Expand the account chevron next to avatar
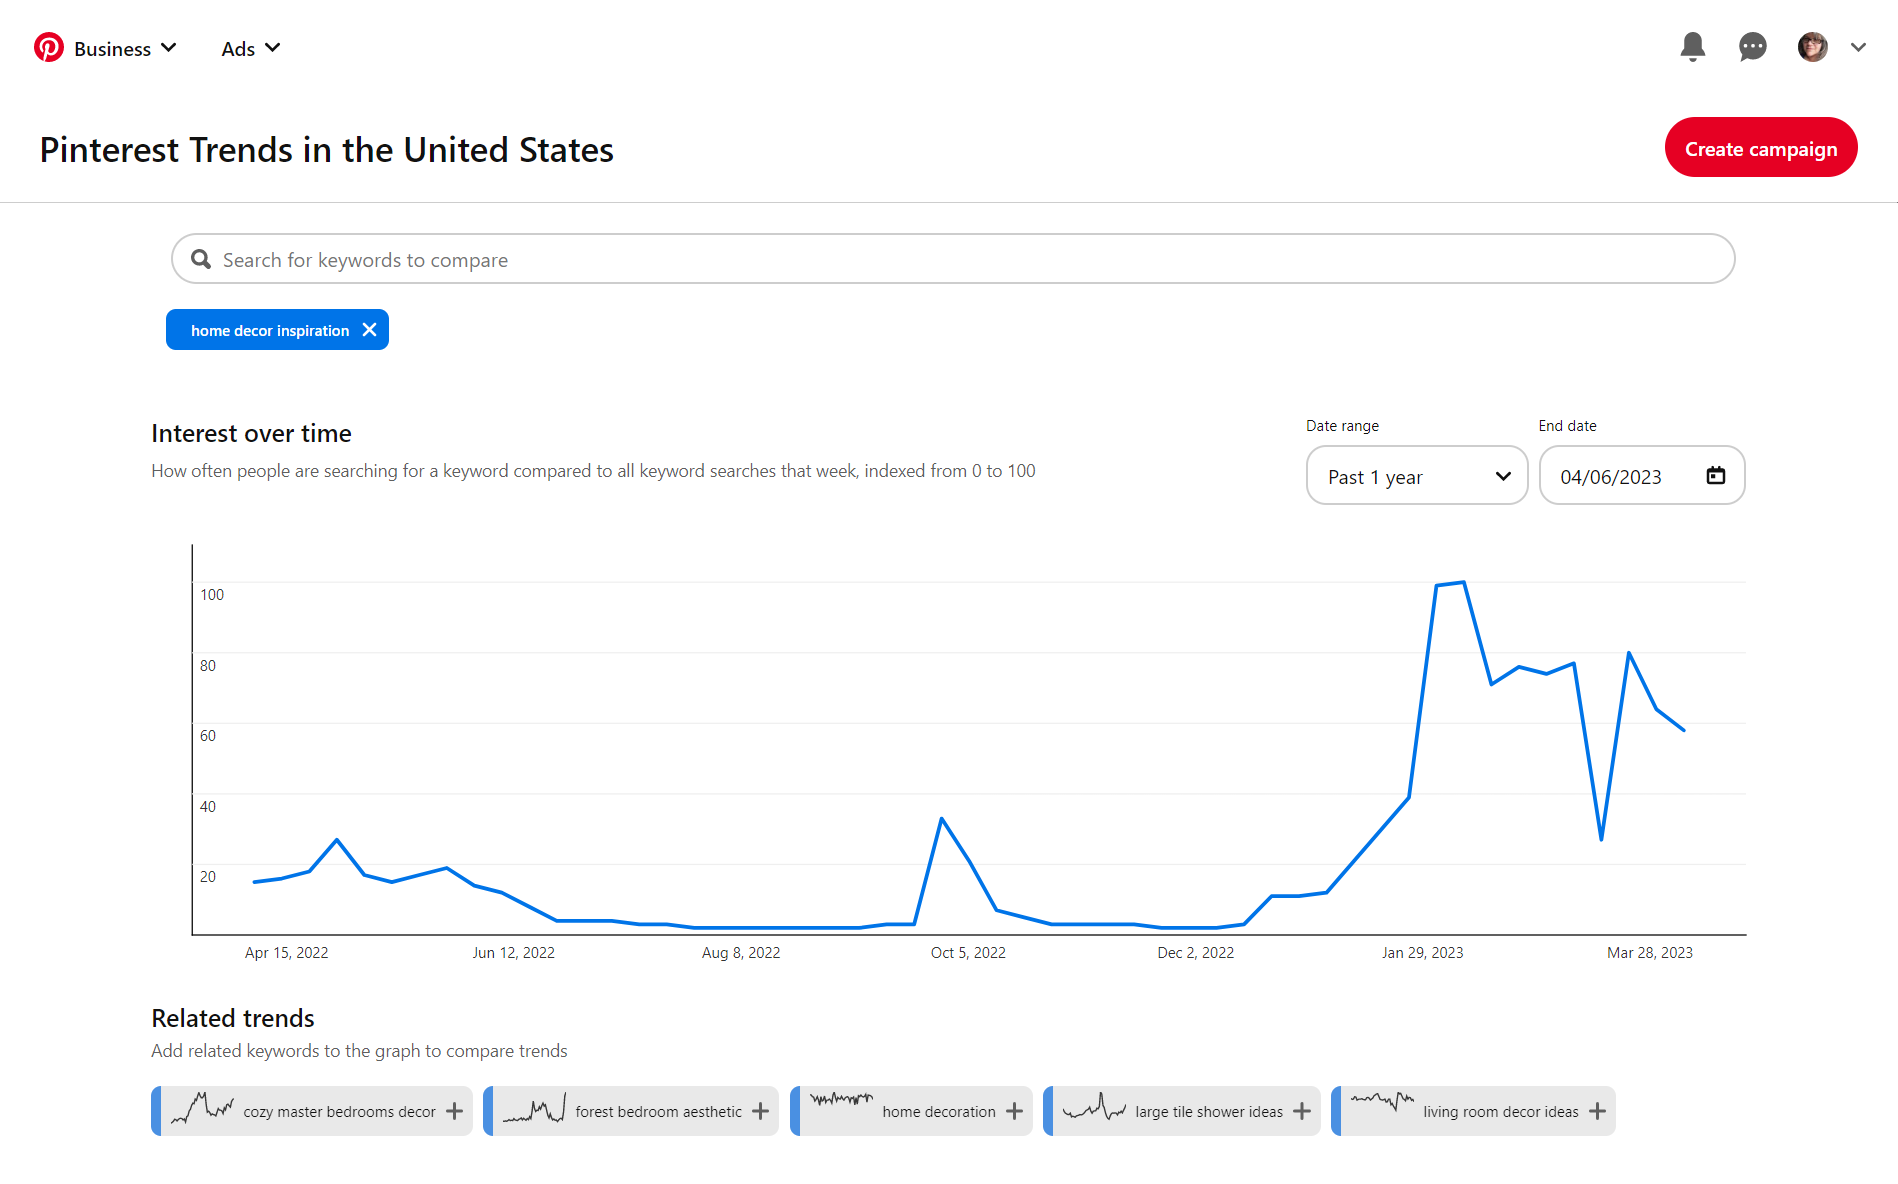This screenshot has width=1898, height=1184. [1858, 47]
